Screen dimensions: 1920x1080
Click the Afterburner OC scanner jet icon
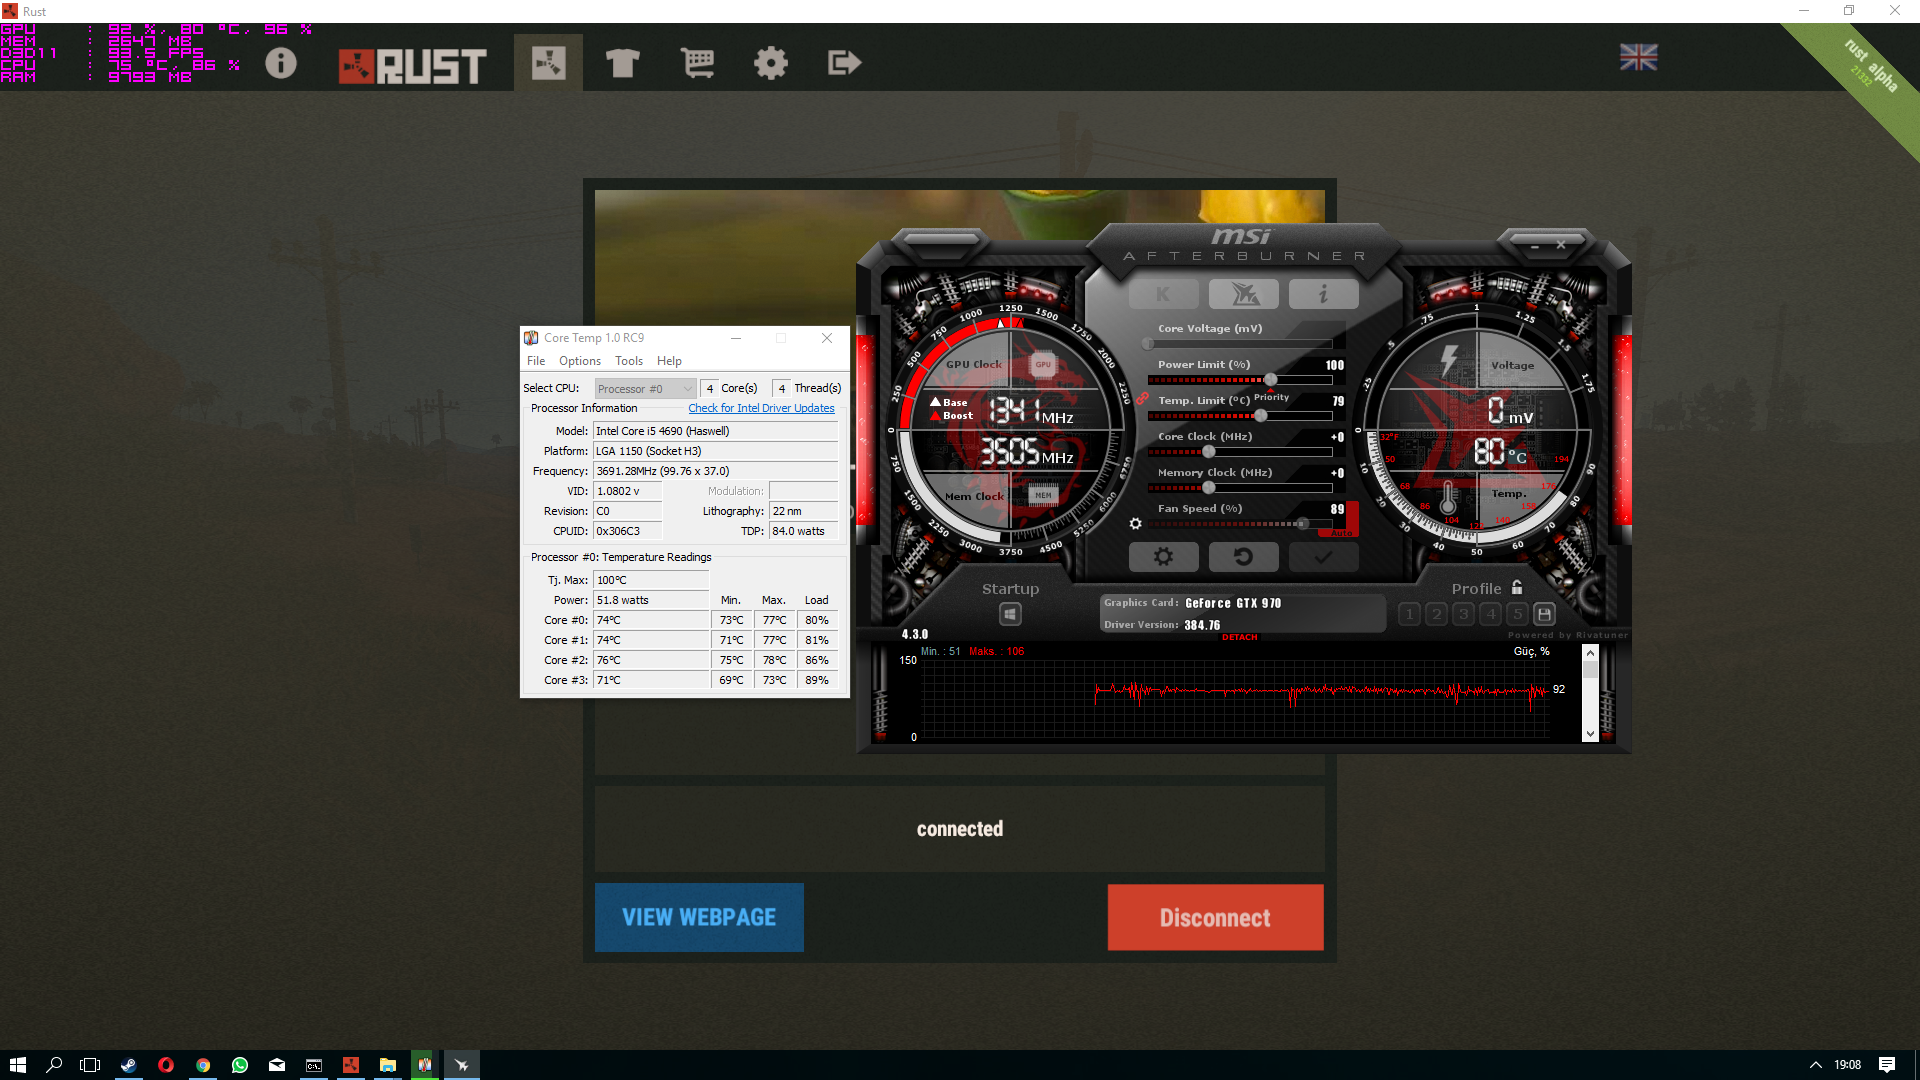point(1244,294)
